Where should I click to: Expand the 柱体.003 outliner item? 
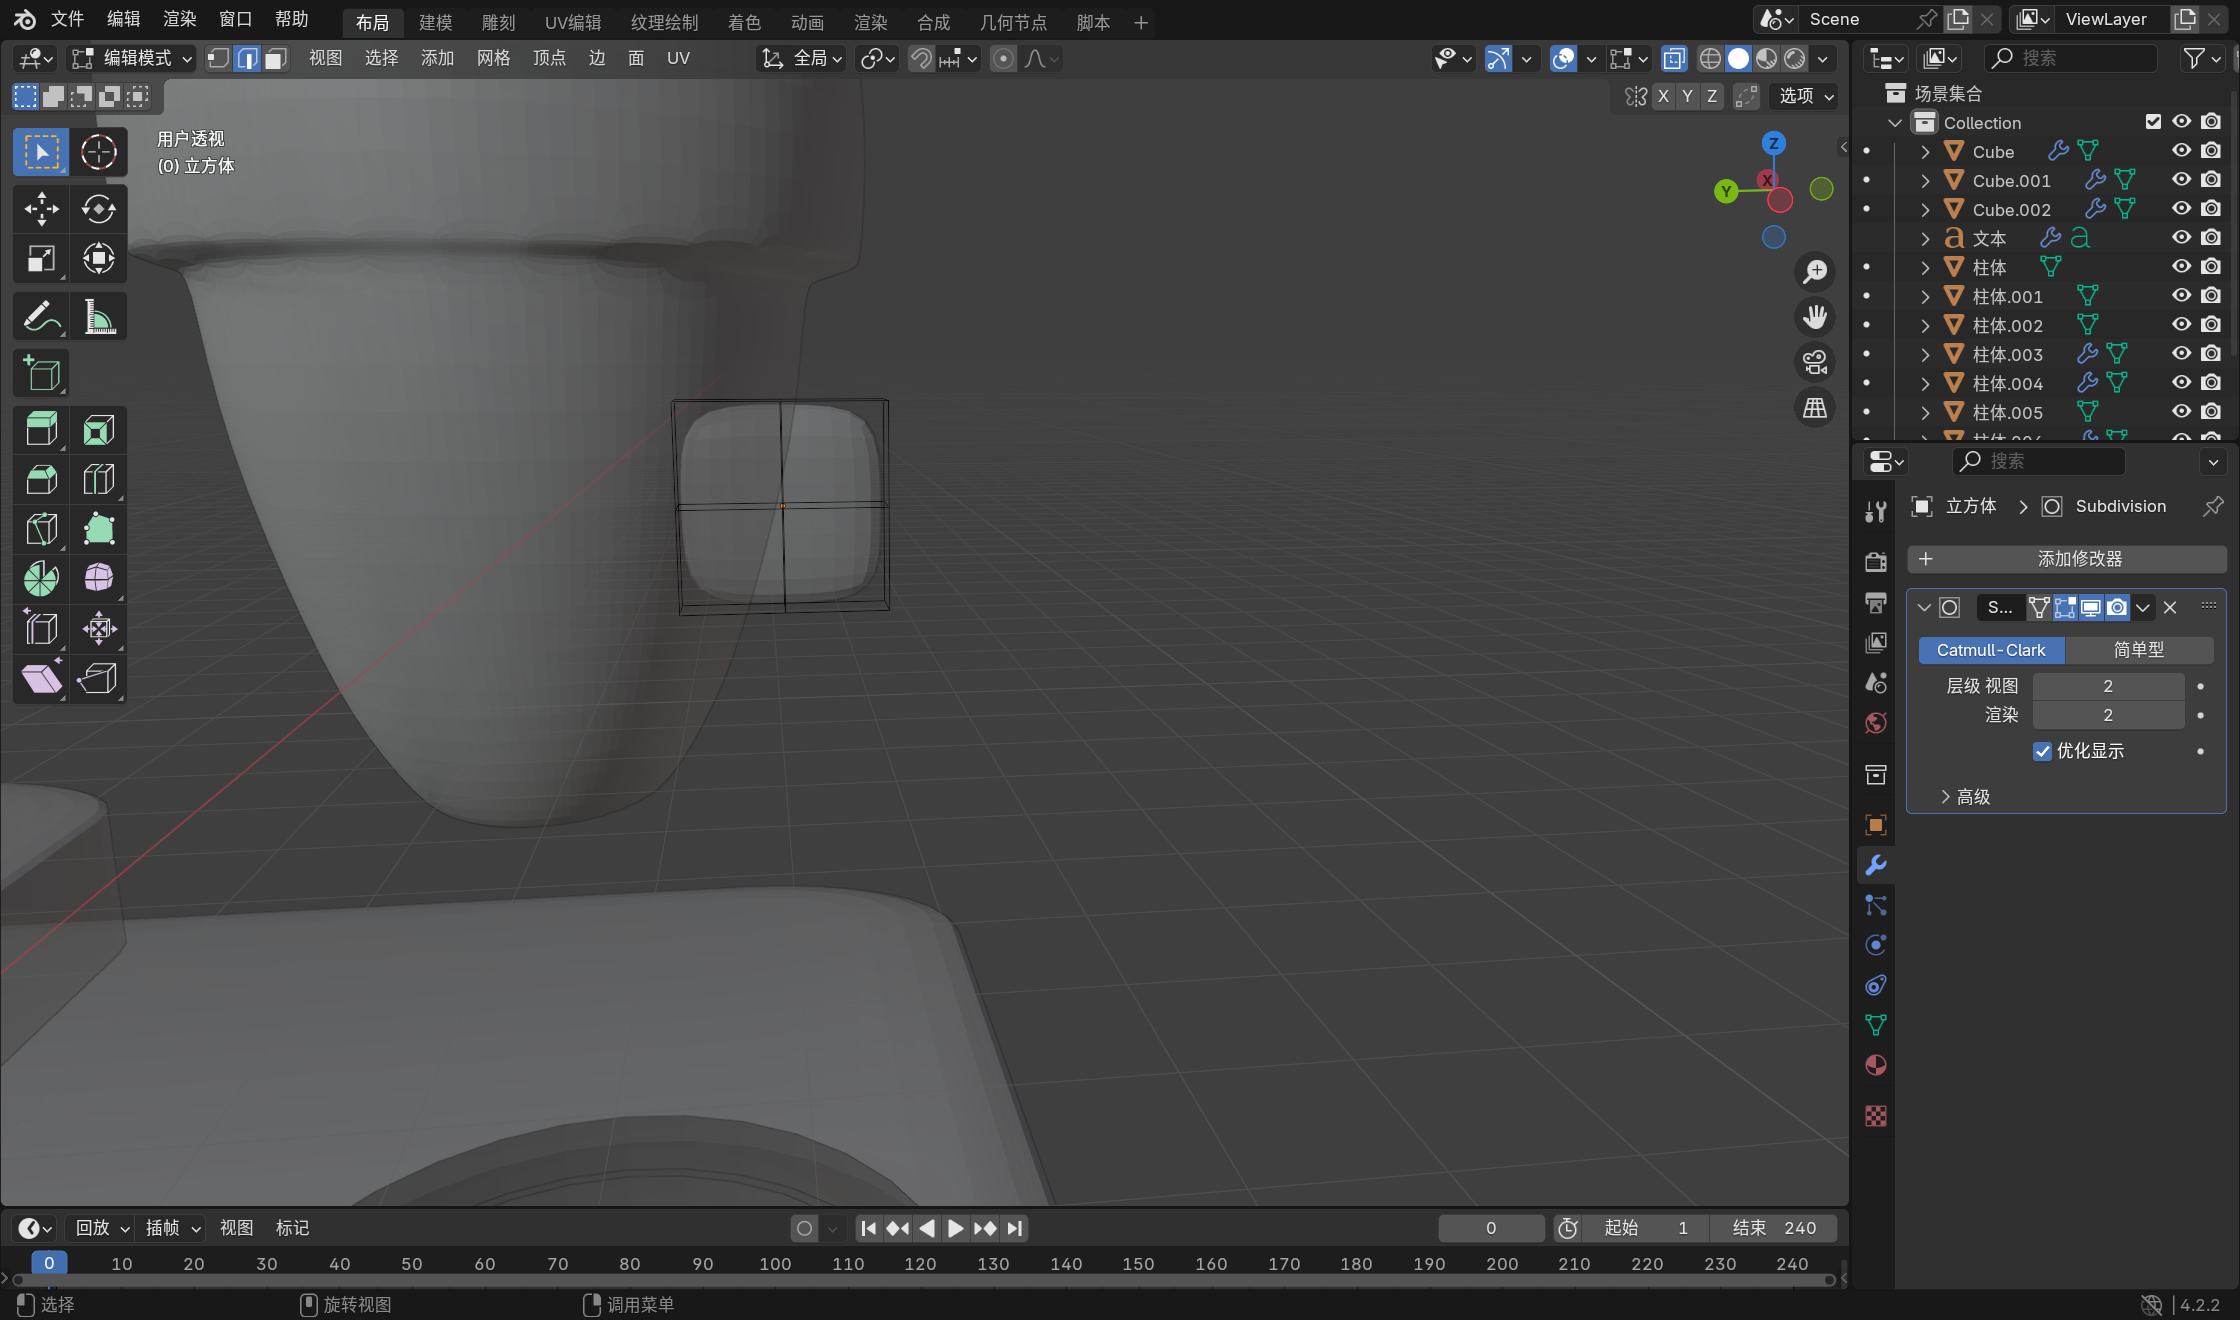coord(1925,354)
